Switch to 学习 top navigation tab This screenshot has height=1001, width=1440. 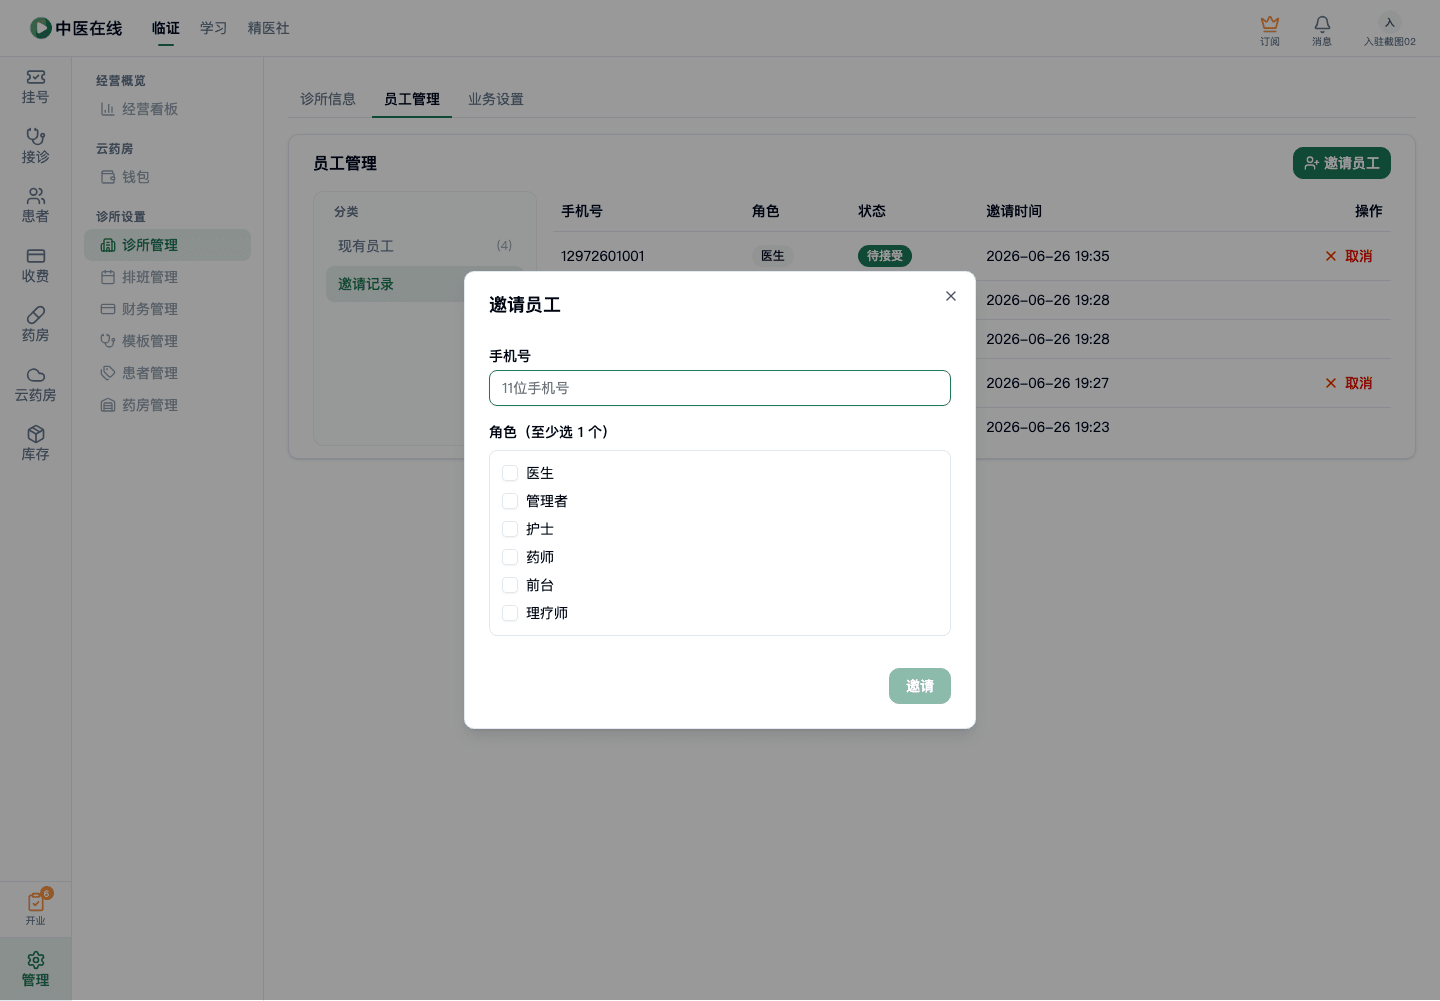coord(214,28)
